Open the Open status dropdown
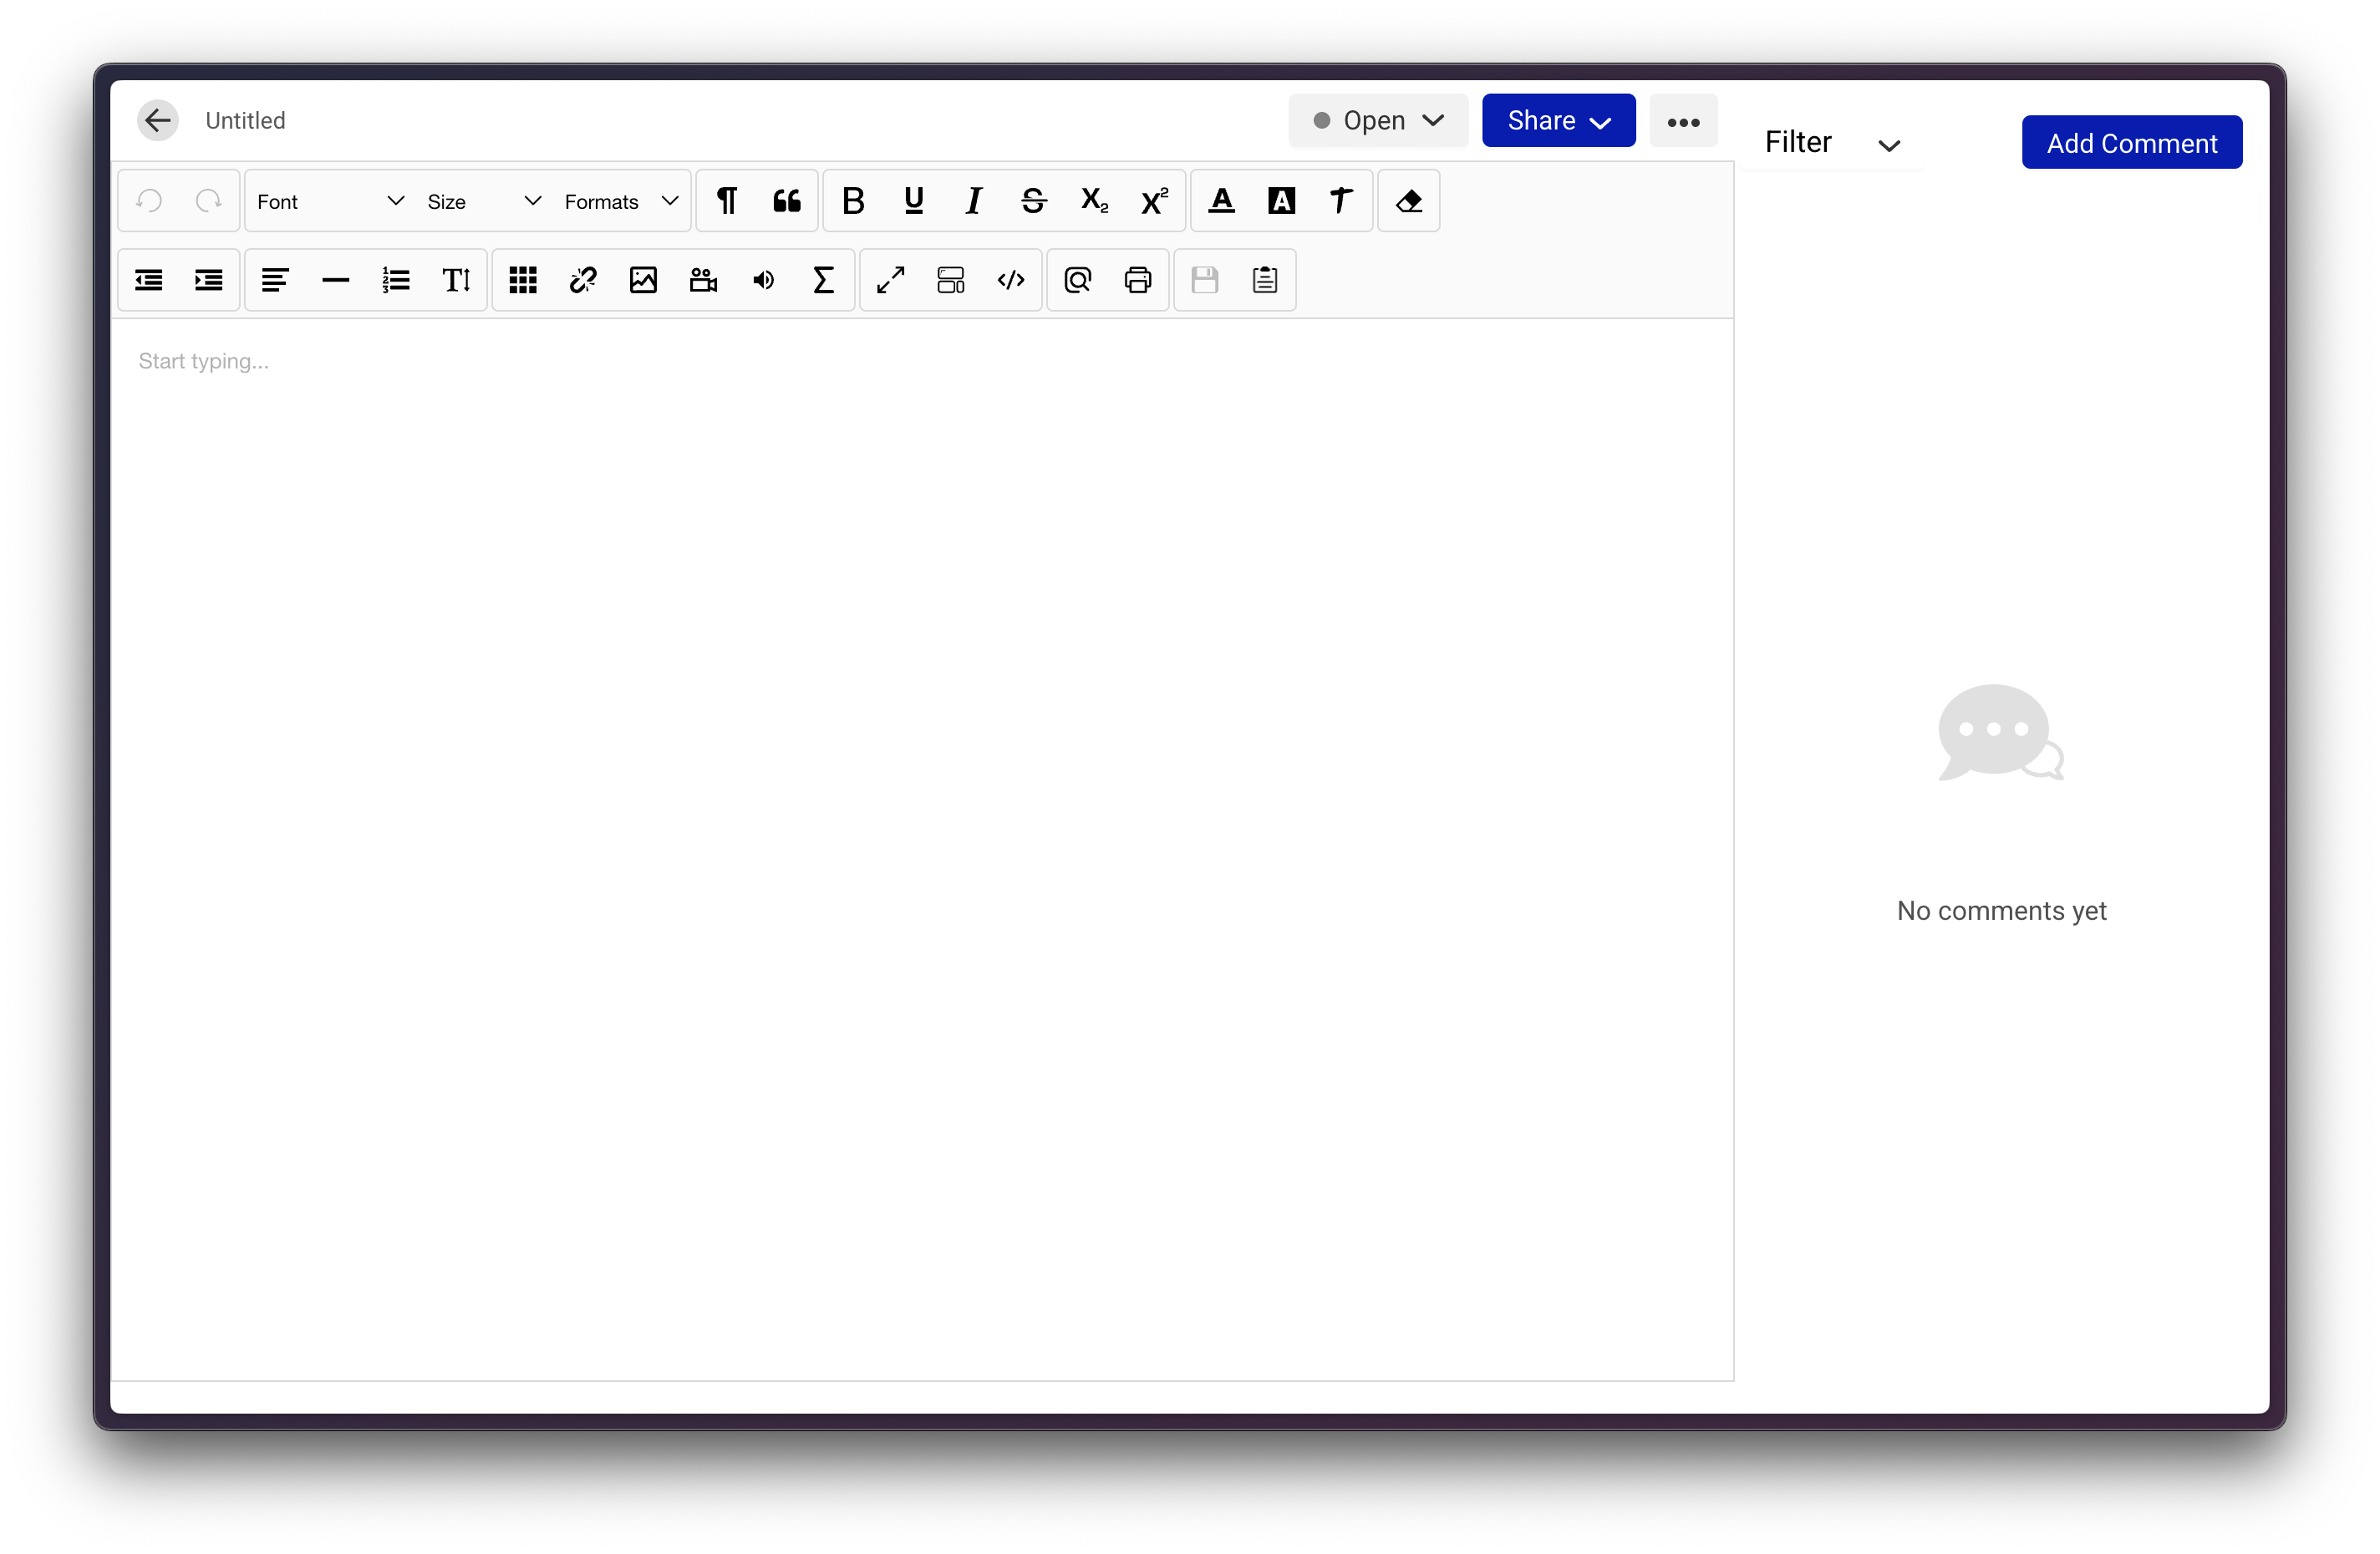 [x=1378, y=120]
